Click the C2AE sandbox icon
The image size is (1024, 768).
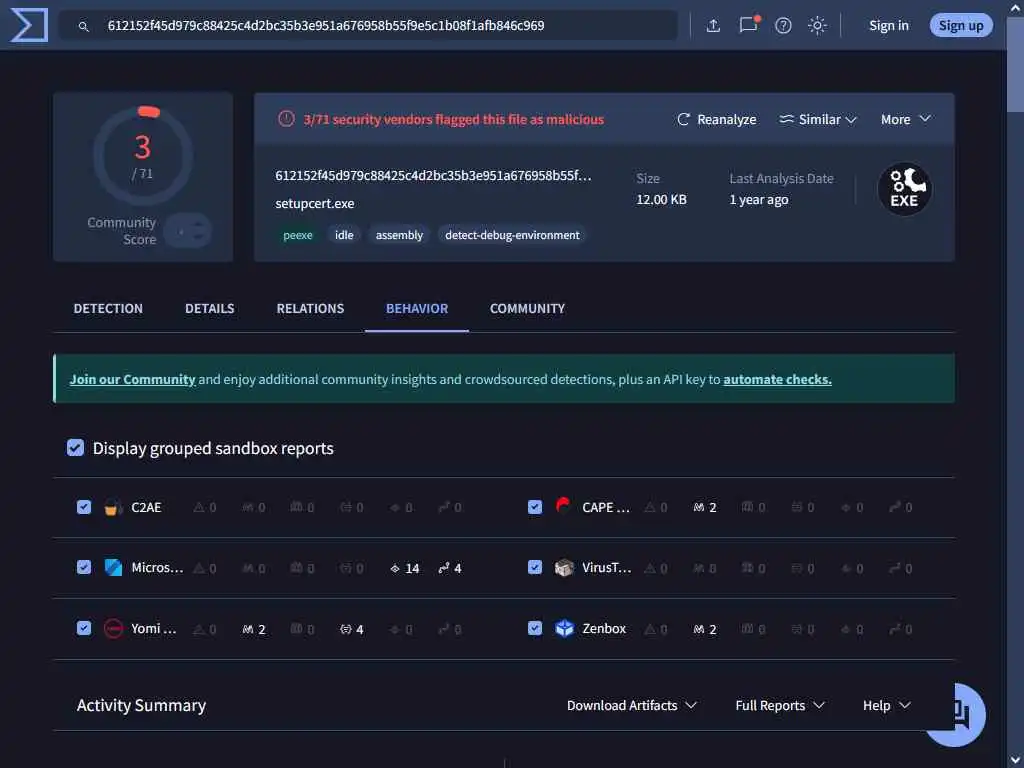(x=114, y=507)
